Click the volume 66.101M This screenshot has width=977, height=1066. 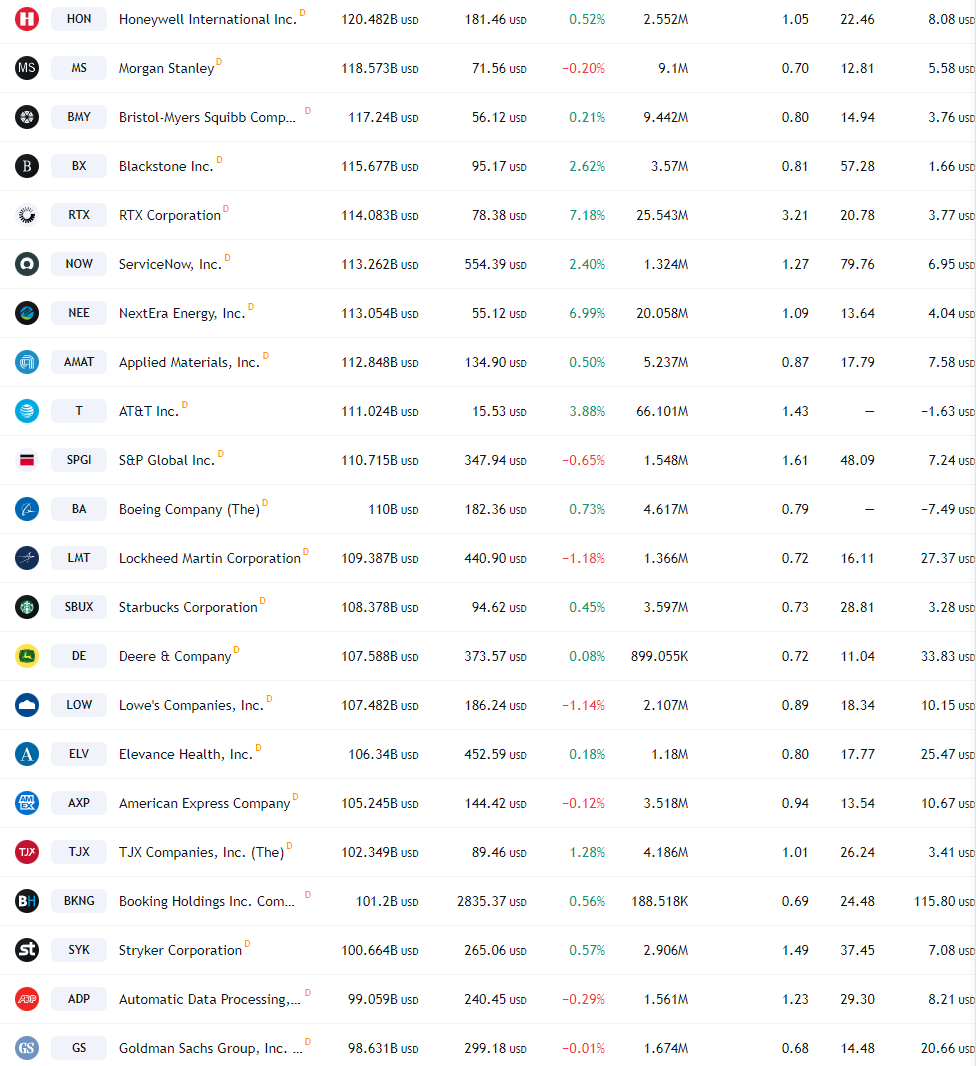pyautogui.click(x=662, y=411)
